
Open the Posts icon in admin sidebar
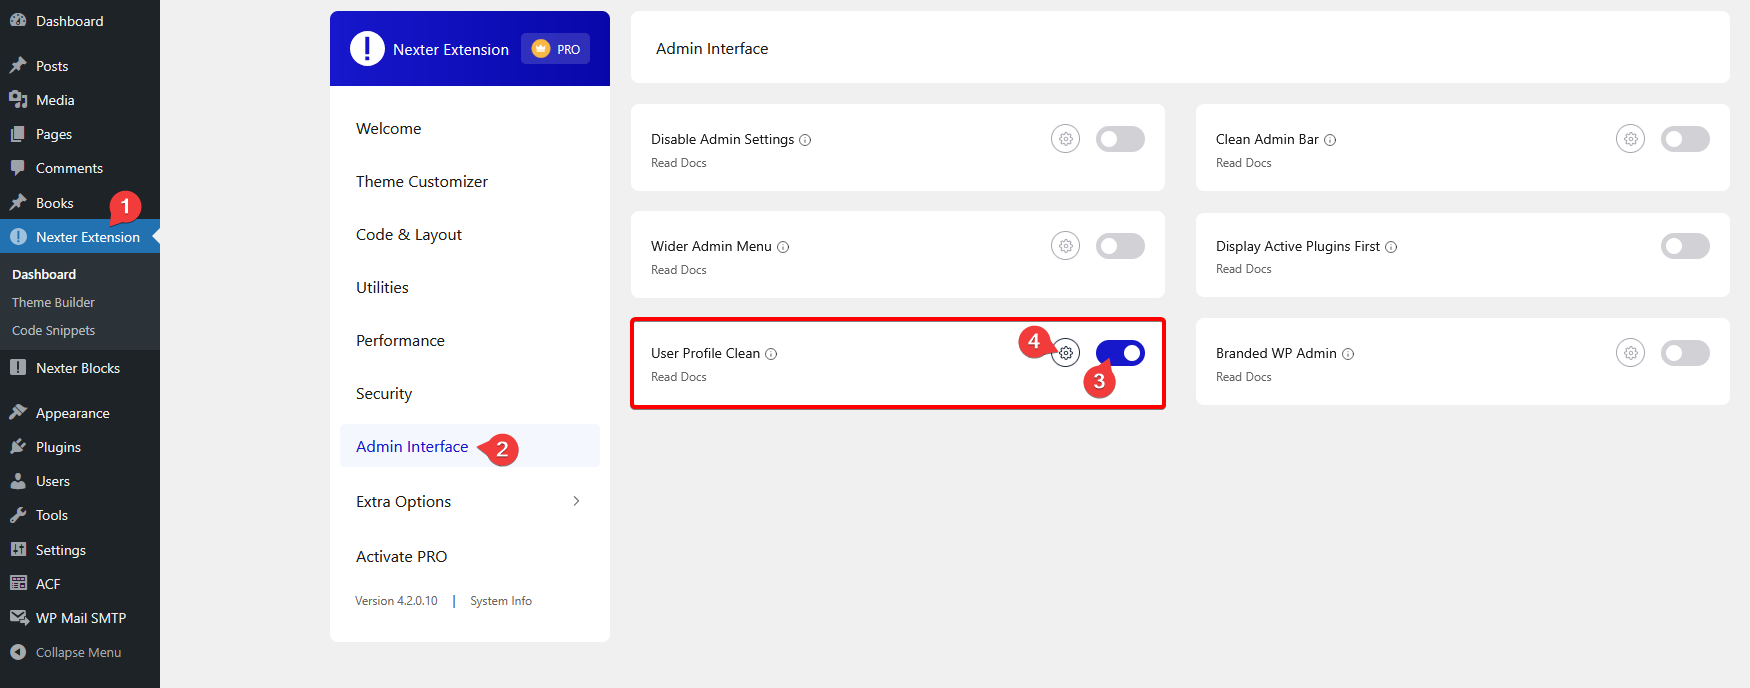(x=19, y=64)
